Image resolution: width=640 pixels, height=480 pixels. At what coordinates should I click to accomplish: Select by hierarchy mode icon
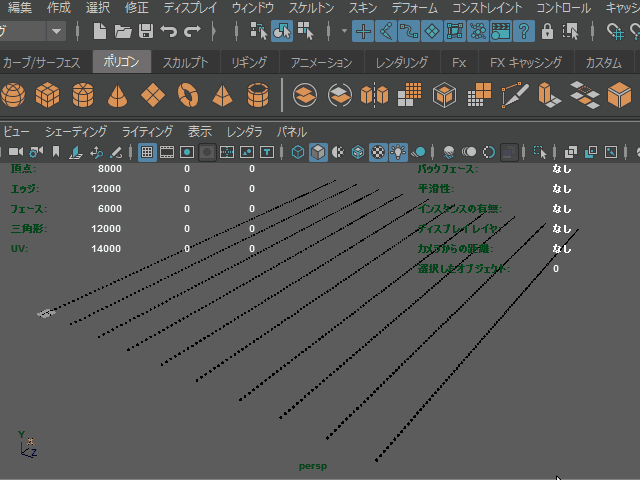[x=259, y=31]
